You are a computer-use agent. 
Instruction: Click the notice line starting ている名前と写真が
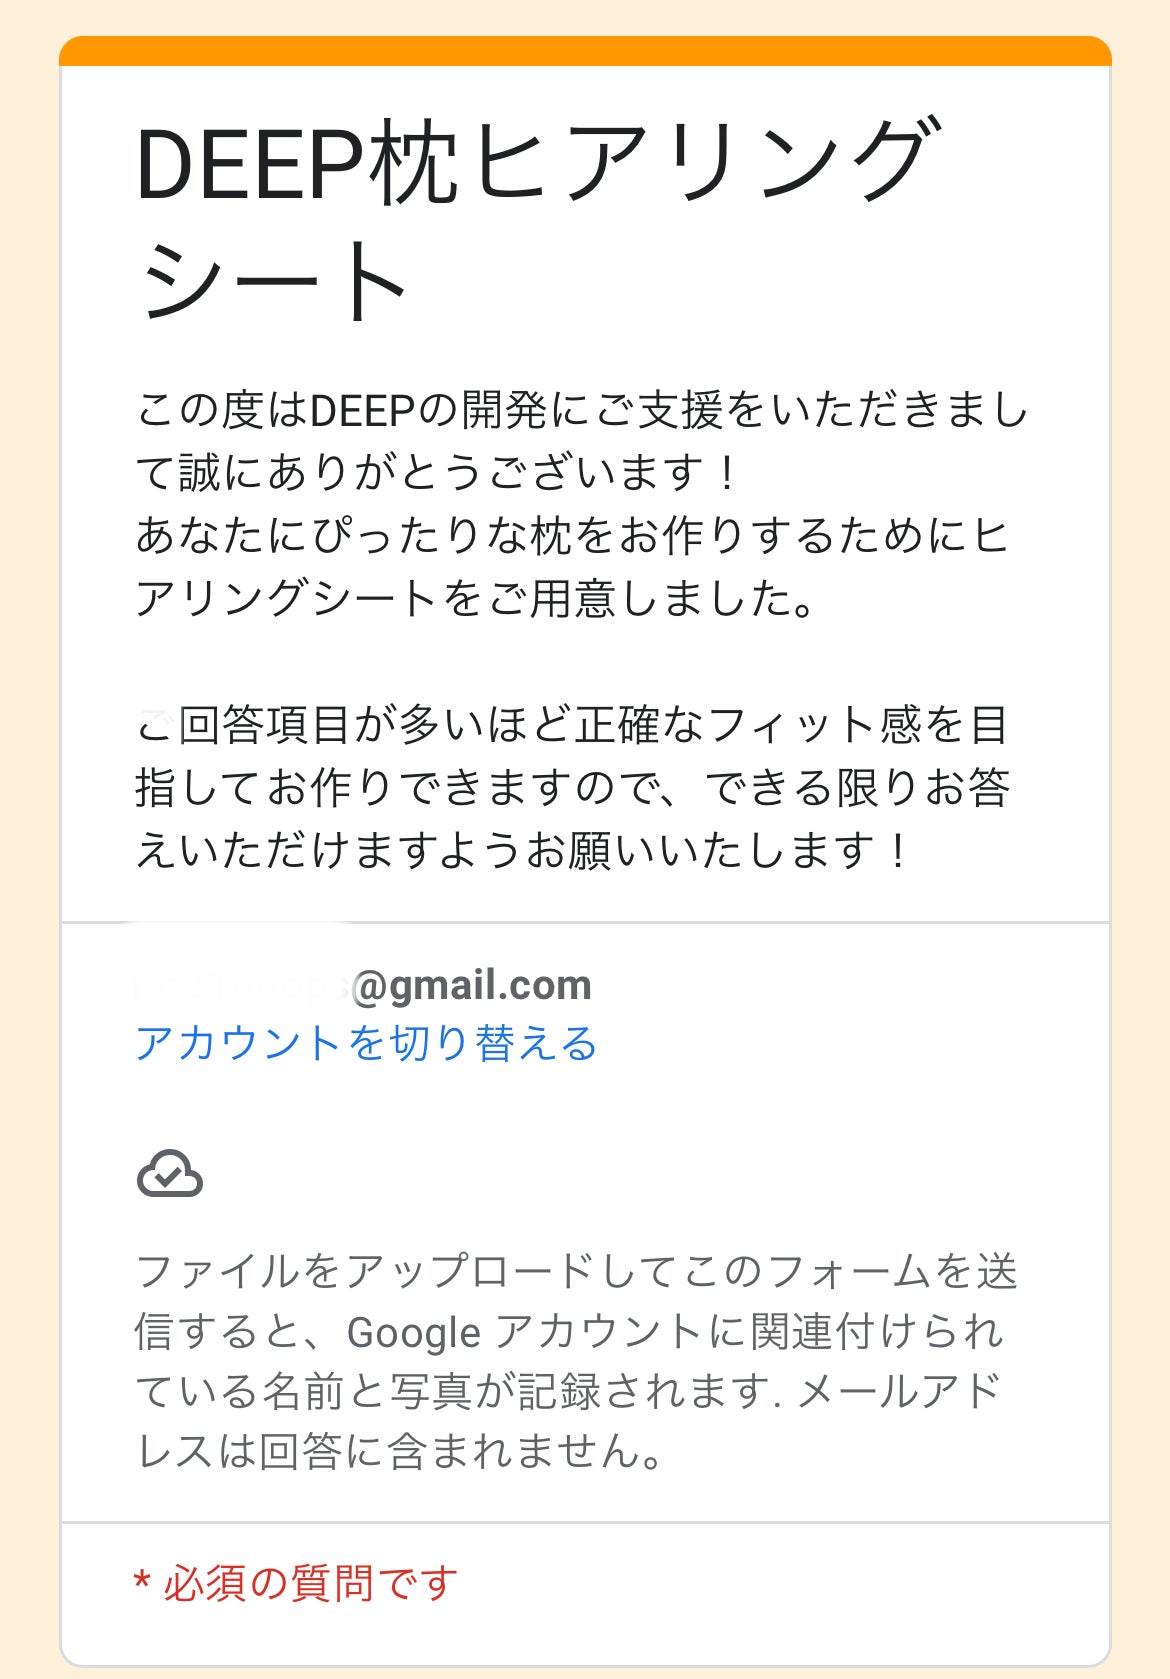pos(567,1391)
